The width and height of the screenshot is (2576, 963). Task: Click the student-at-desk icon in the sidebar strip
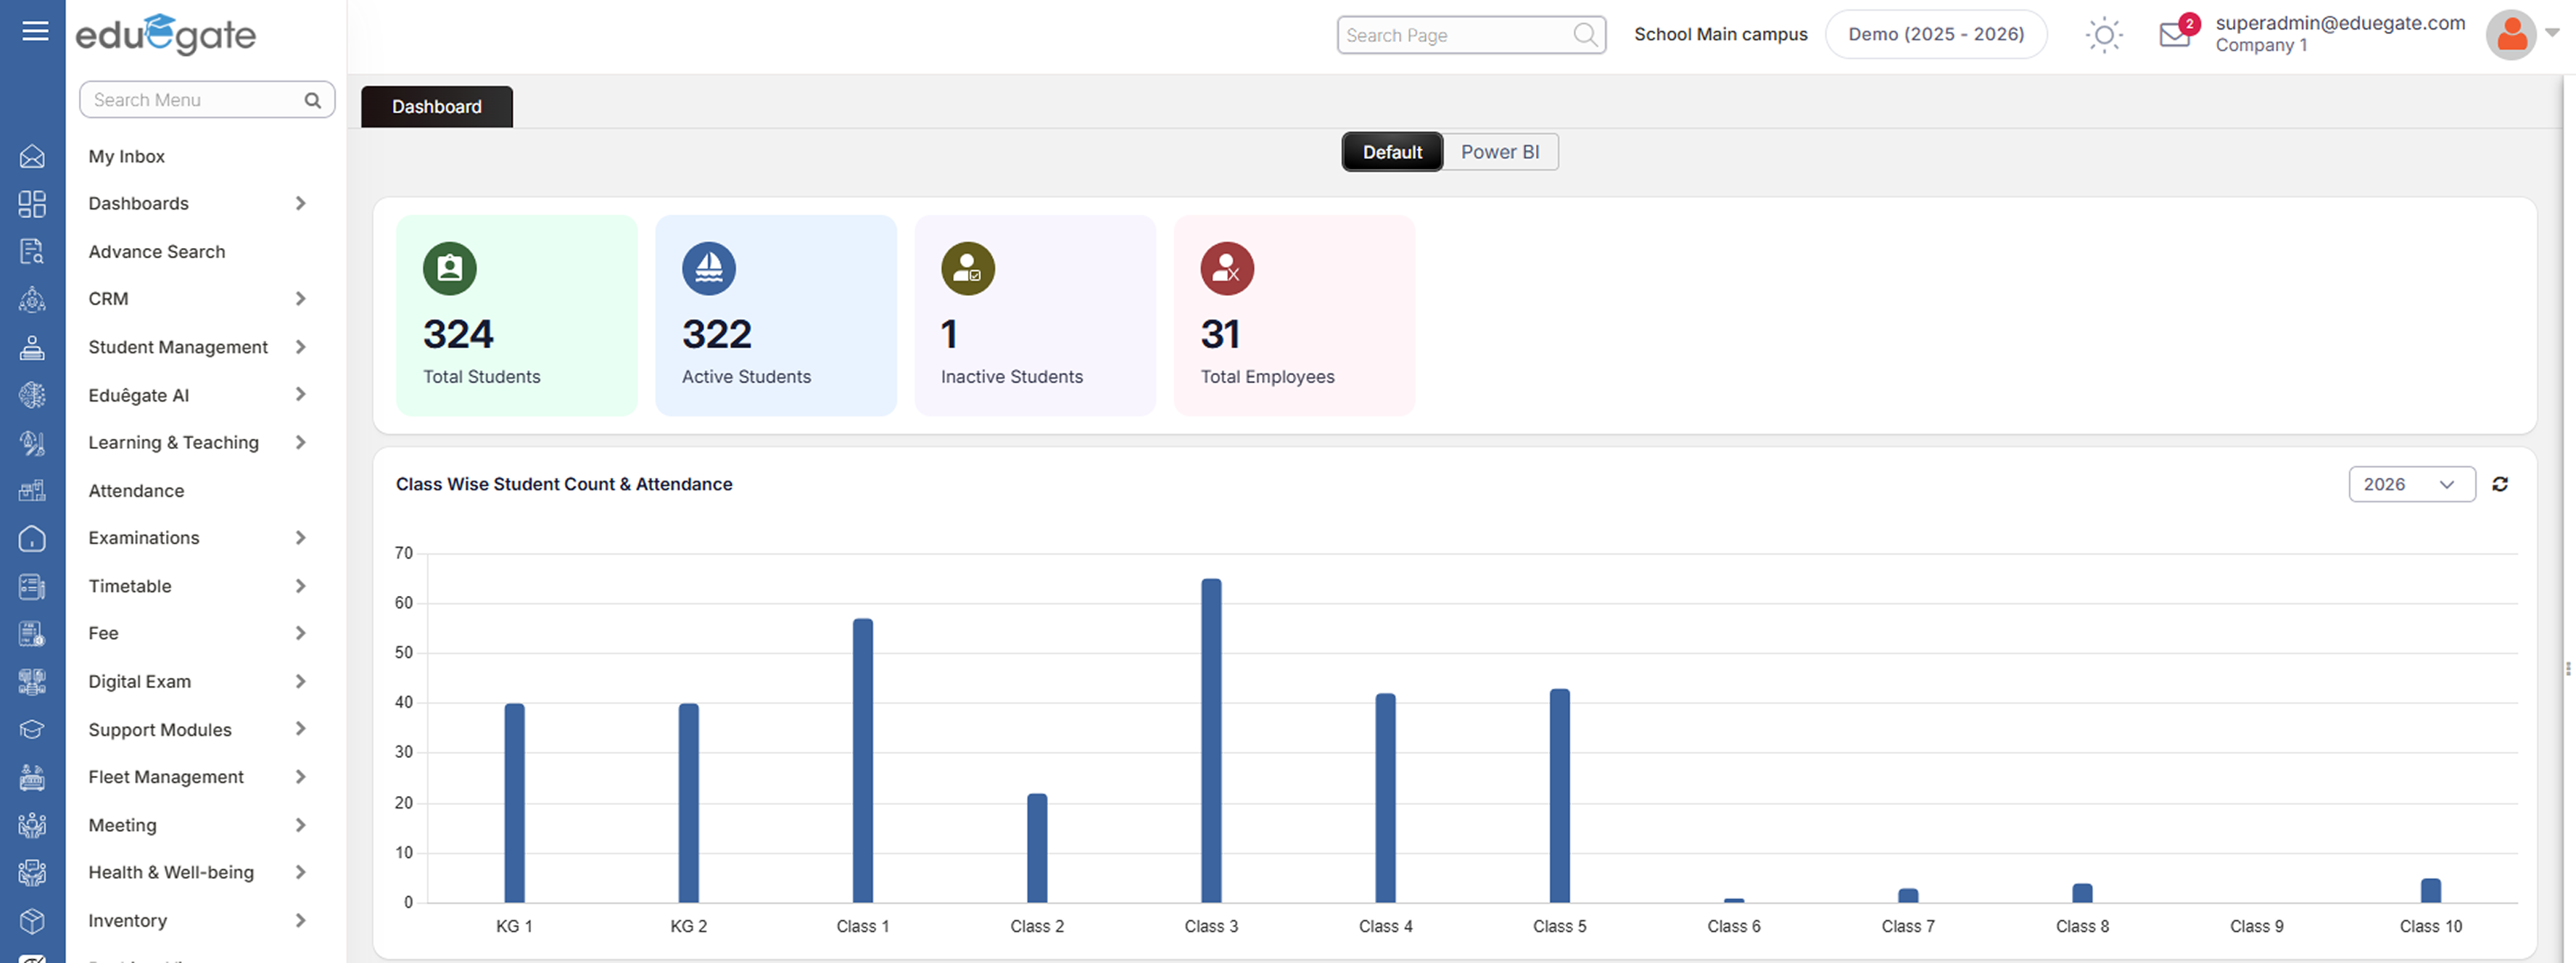(x=32, y=347)
